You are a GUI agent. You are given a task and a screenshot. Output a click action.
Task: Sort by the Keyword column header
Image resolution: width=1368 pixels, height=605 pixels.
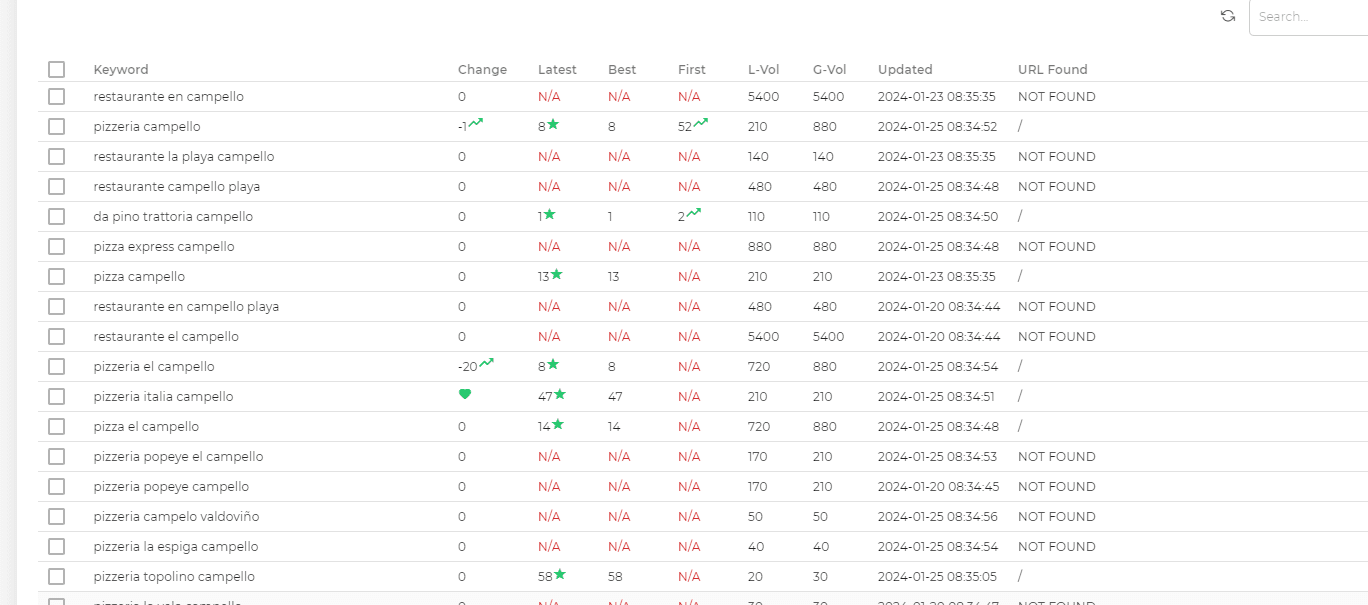(121, 70)
